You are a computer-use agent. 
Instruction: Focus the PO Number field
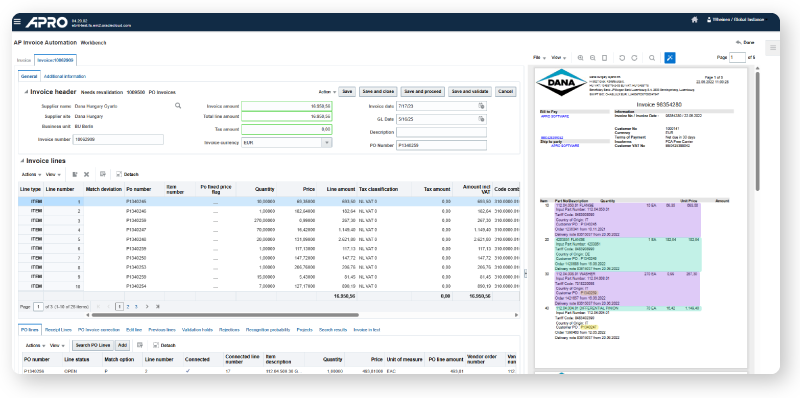pyautogui.click(x=441, y=145)
